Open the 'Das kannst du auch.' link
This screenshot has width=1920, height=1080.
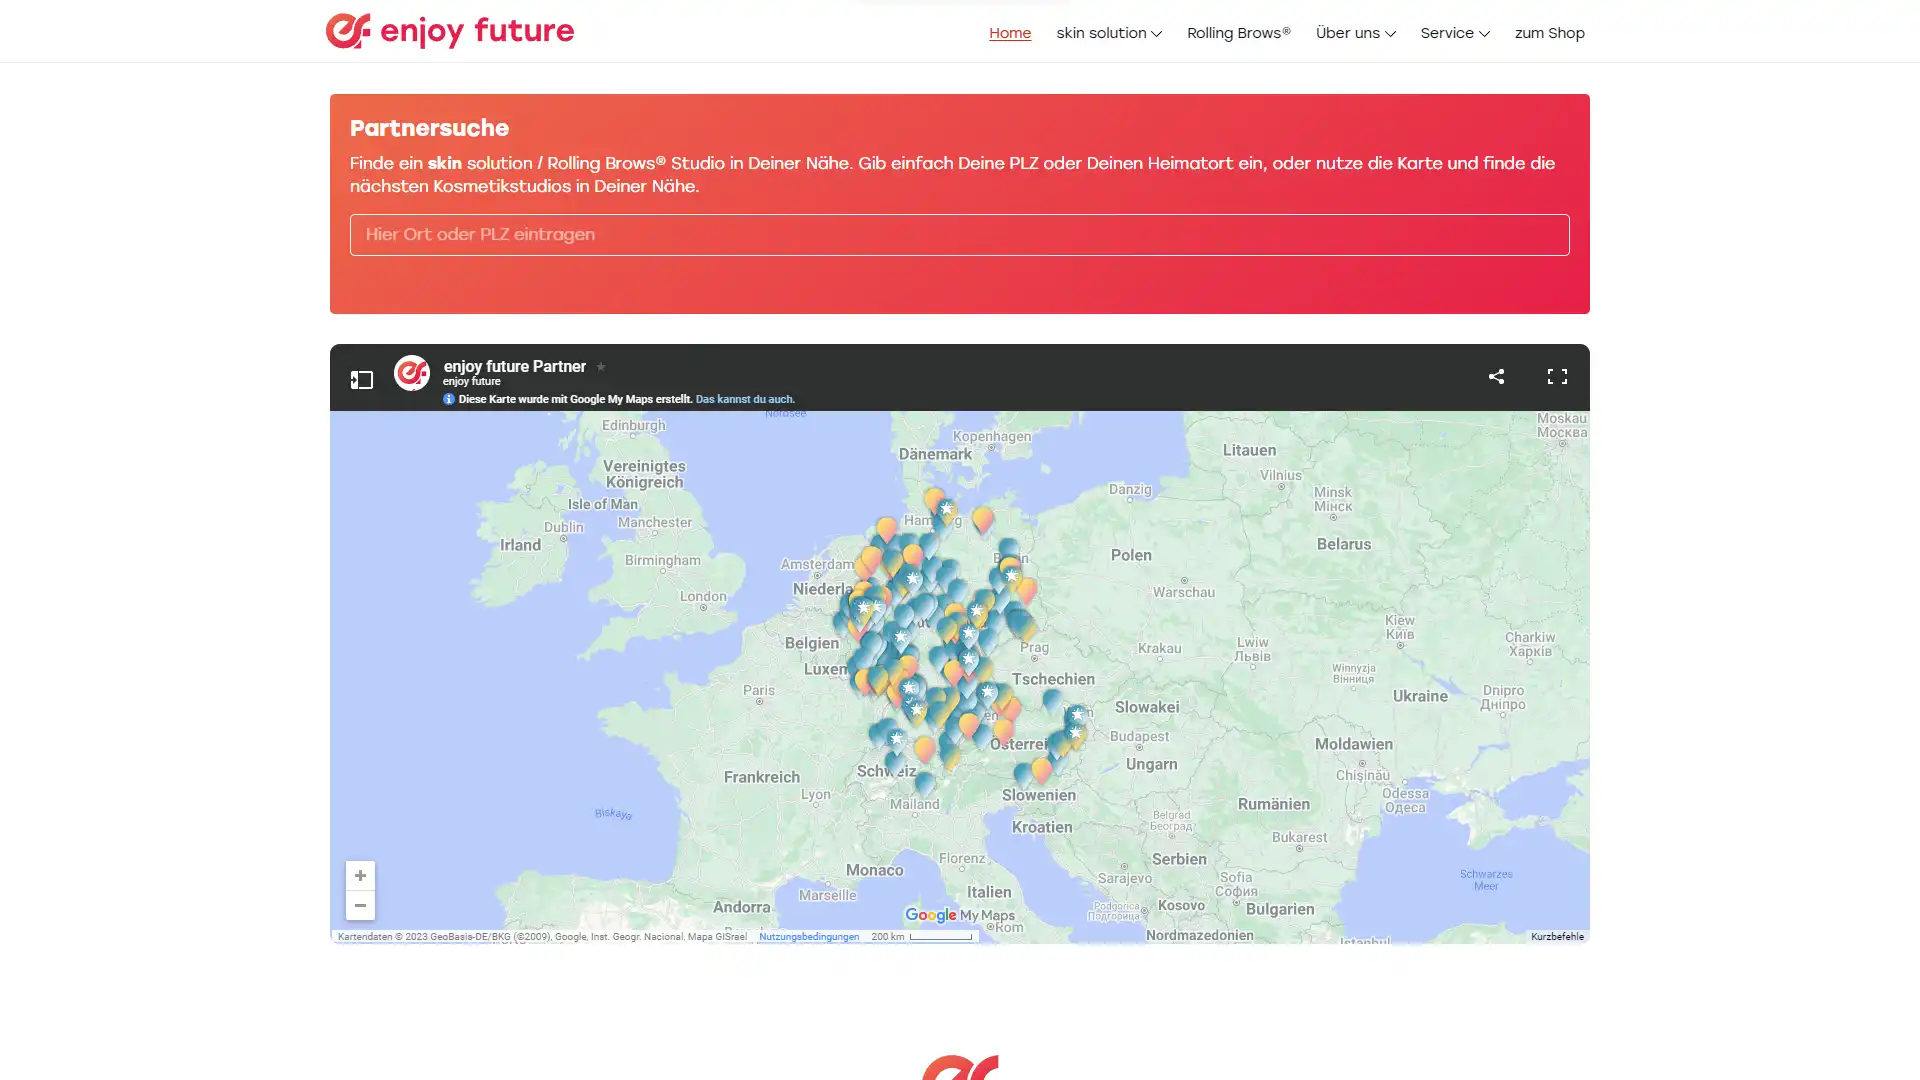coord(745,399)
